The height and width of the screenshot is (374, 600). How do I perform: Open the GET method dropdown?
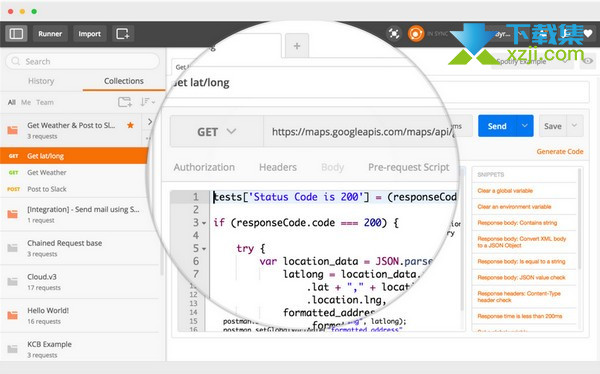tap(217, 132)
